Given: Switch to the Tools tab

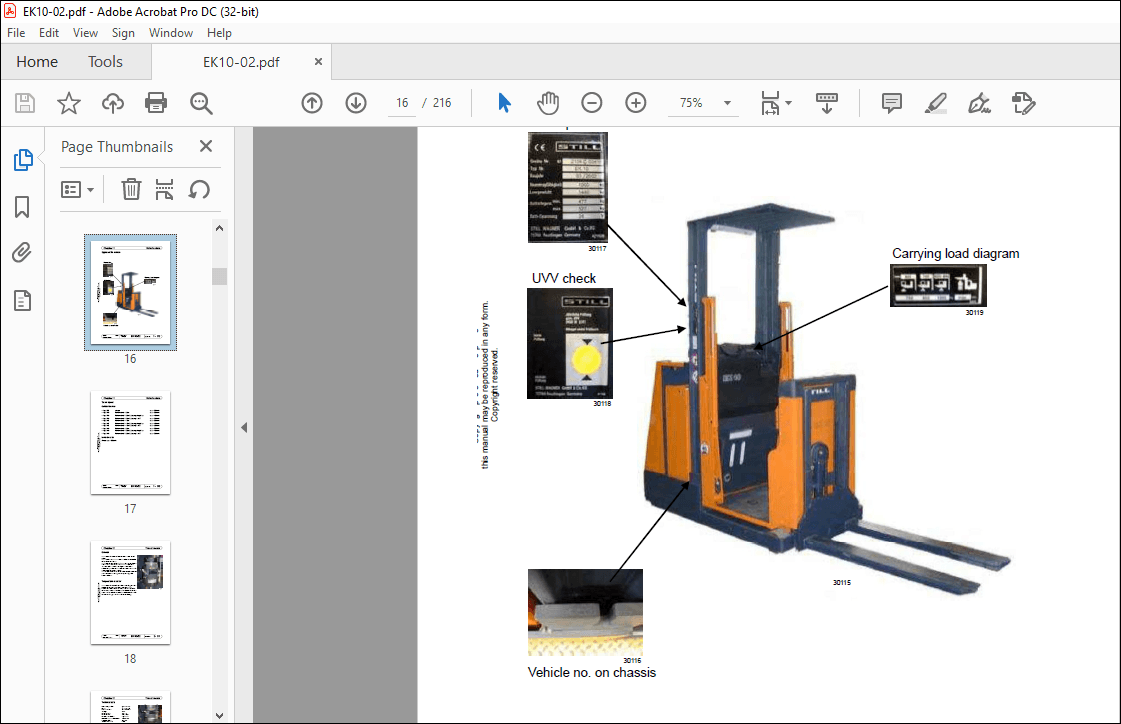Looking at the screenshot, I should (105, 61).
